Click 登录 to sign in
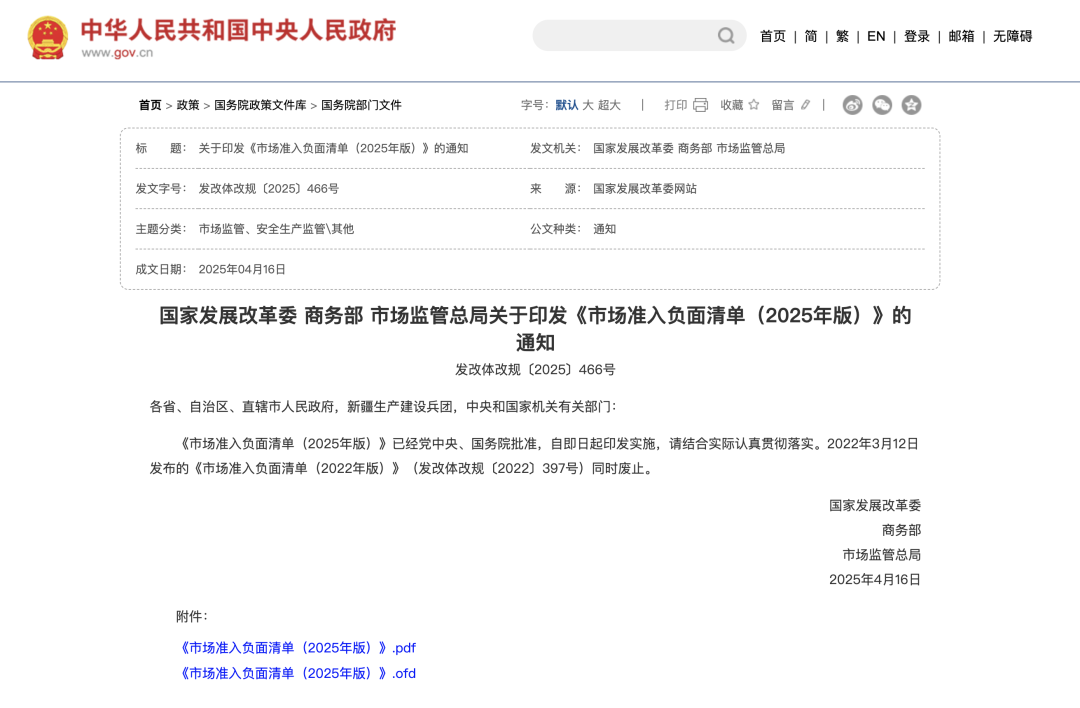This screenshot has height=708, width=1080. (917, 35)
